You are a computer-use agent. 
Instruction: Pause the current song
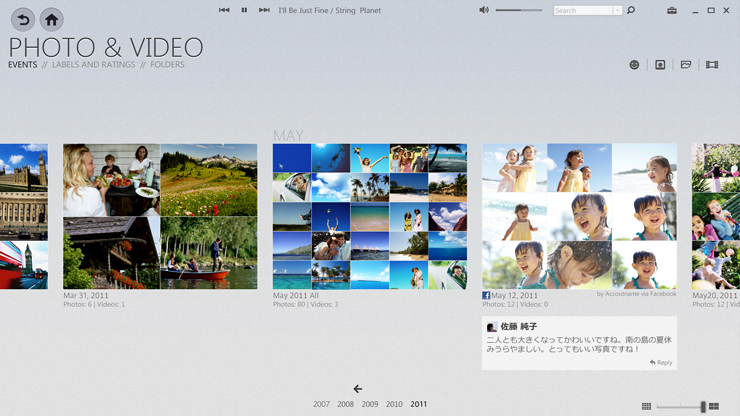(244, 11)
